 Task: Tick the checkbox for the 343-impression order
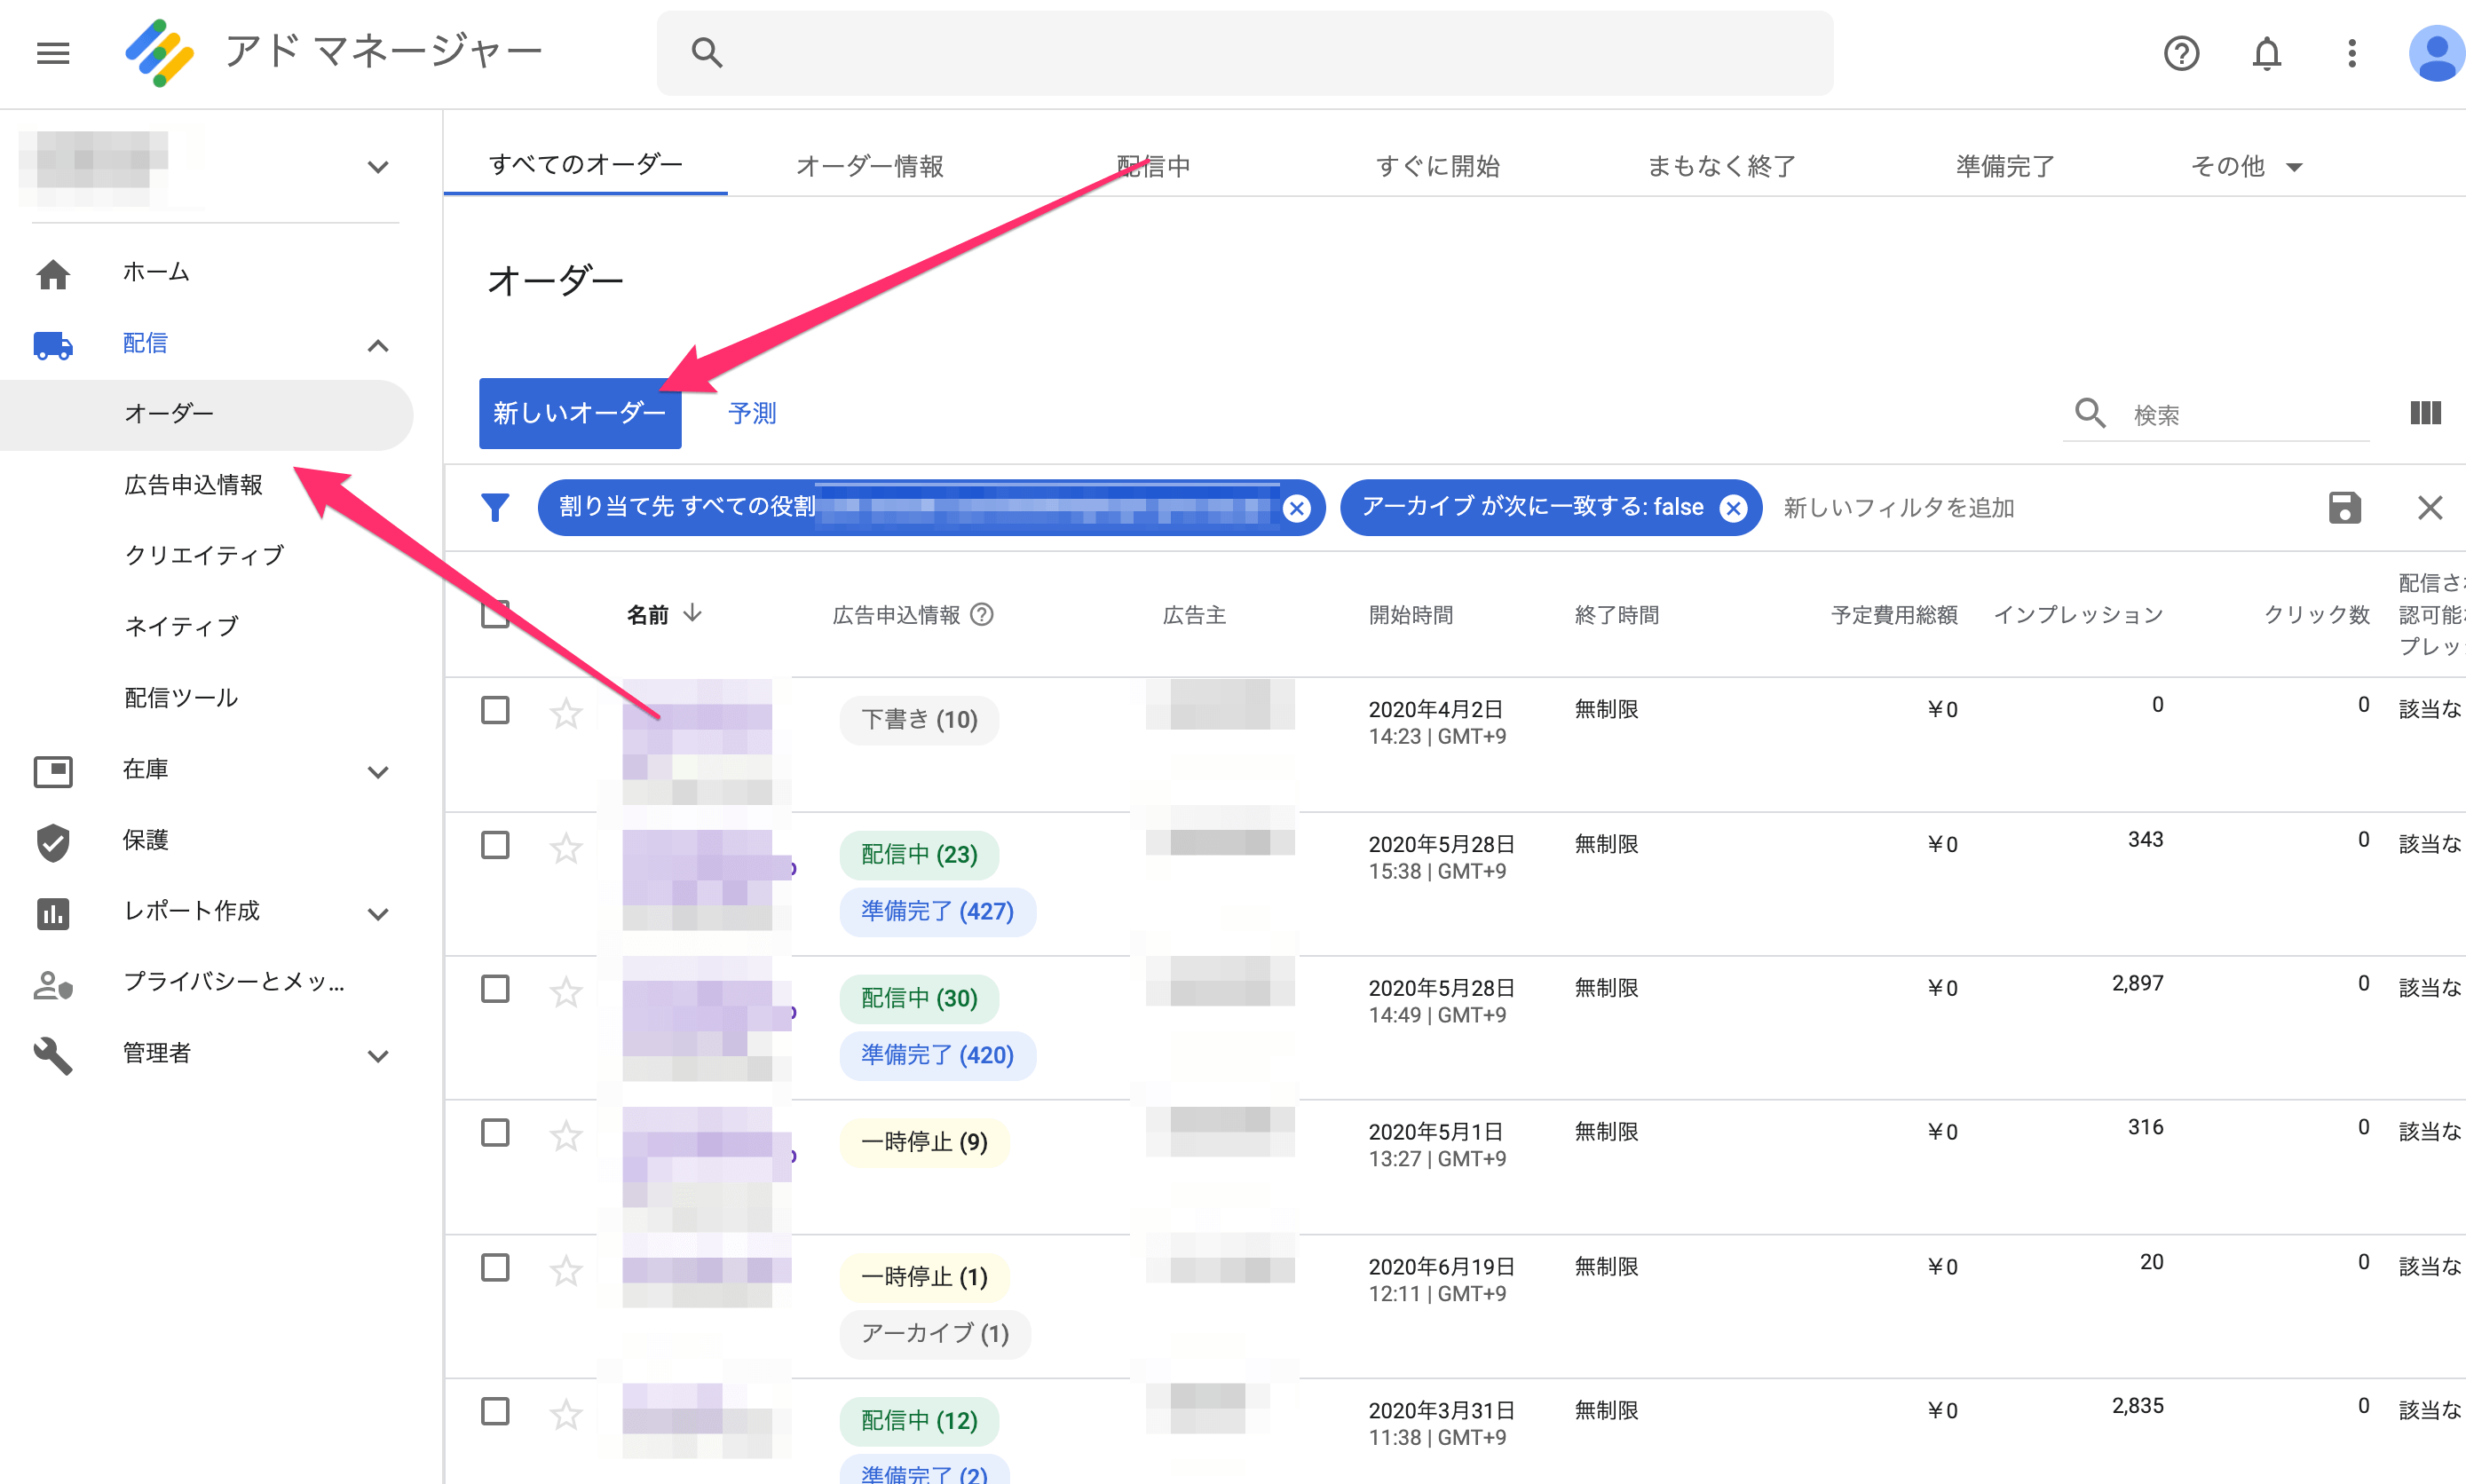pyautogui.click(x=495, y=845)
